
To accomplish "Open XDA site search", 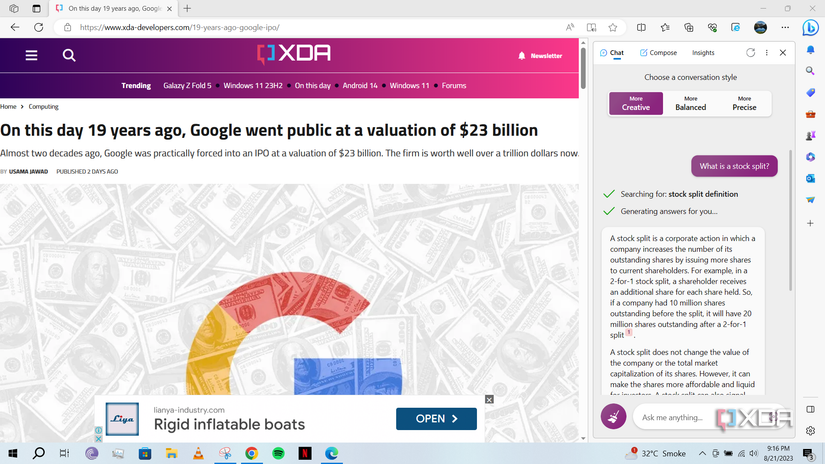I will tap(69, 55).
